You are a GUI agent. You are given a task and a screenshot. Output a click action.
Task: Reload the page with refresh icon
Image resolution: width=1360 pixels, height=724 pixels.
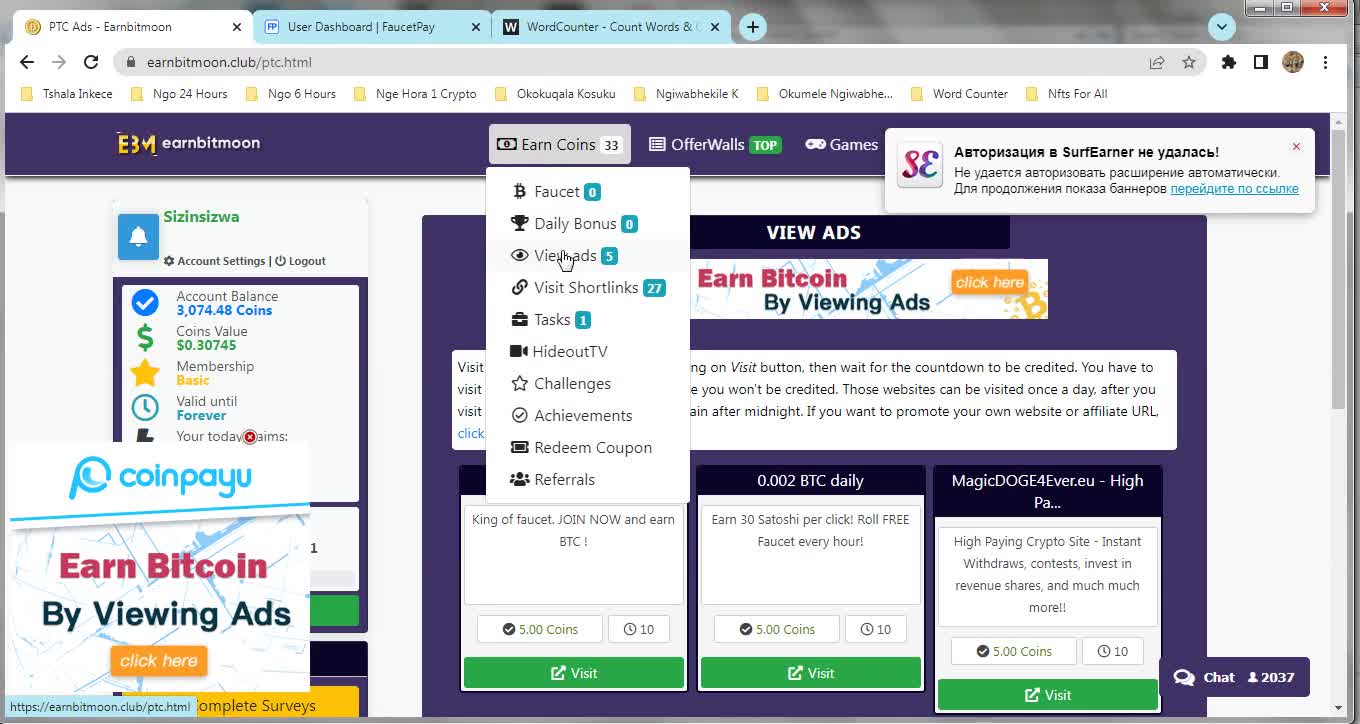pos(91,62)
